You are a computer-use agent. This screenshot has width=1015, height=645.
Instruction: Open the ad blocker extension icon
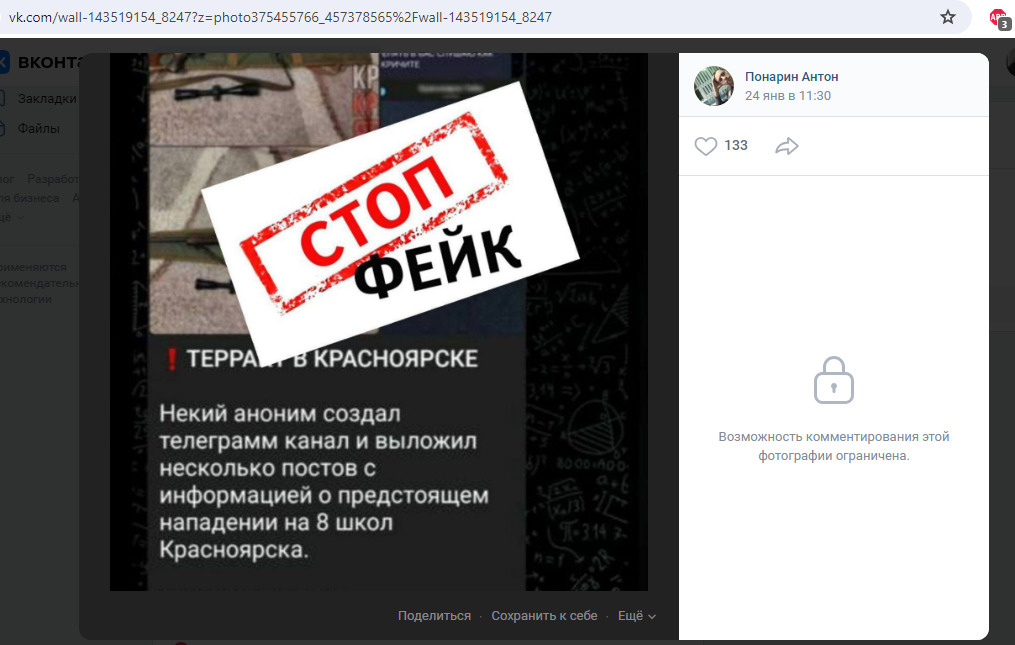coord(999,19)
